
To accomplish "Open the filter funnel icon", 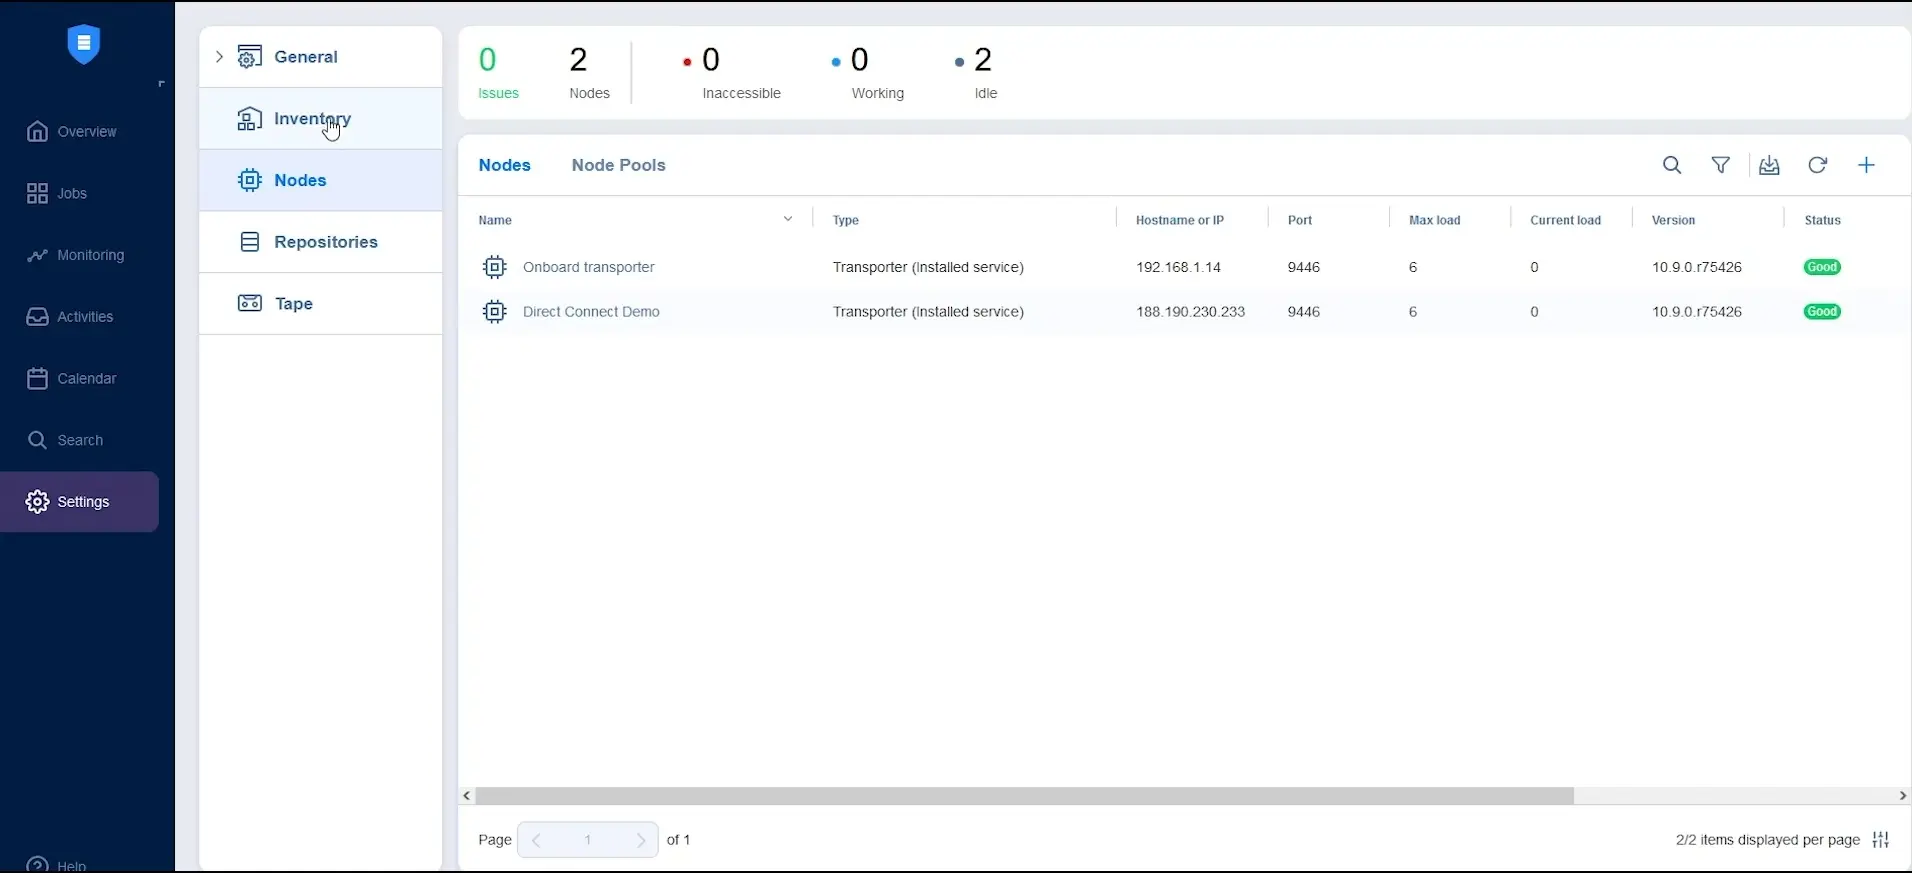I will point(1721,166).
